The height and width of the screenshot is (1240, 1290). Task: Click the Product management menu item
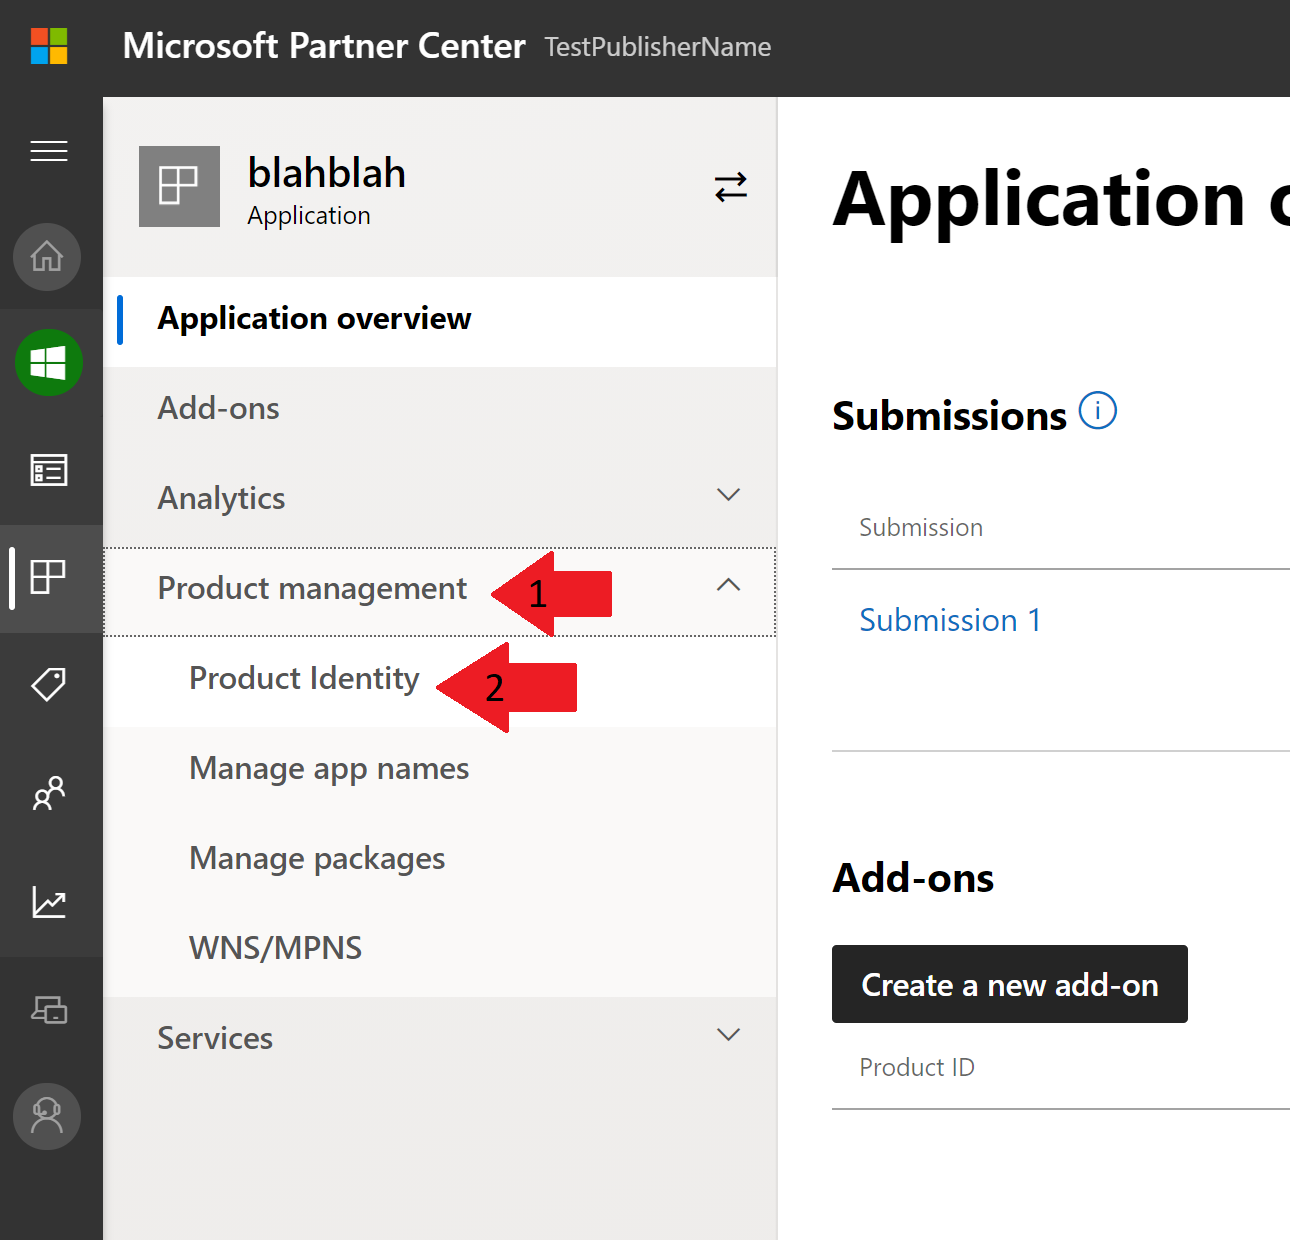pos(440,591)
